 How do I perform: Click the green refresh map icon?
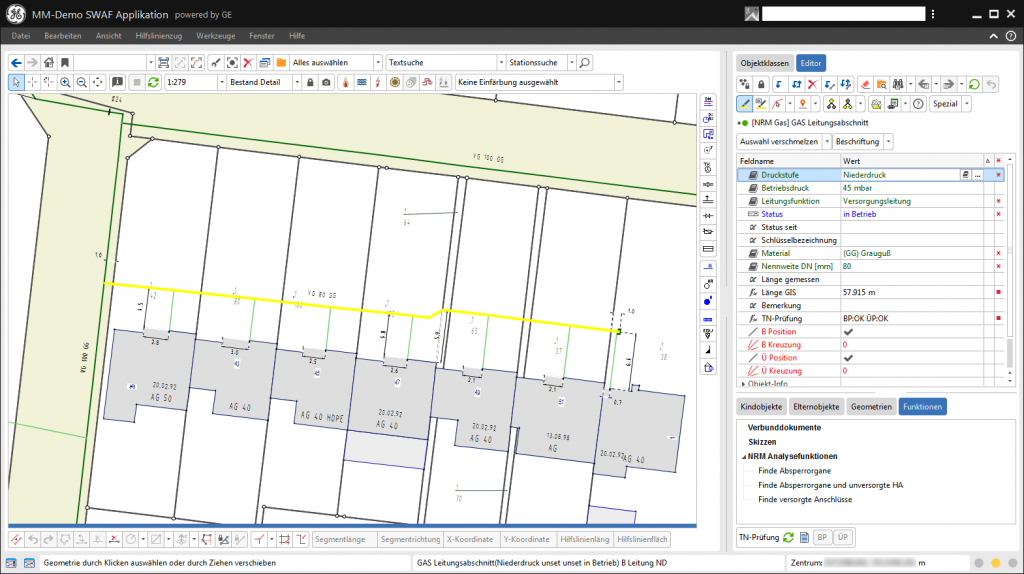click(x=153, y=82)
